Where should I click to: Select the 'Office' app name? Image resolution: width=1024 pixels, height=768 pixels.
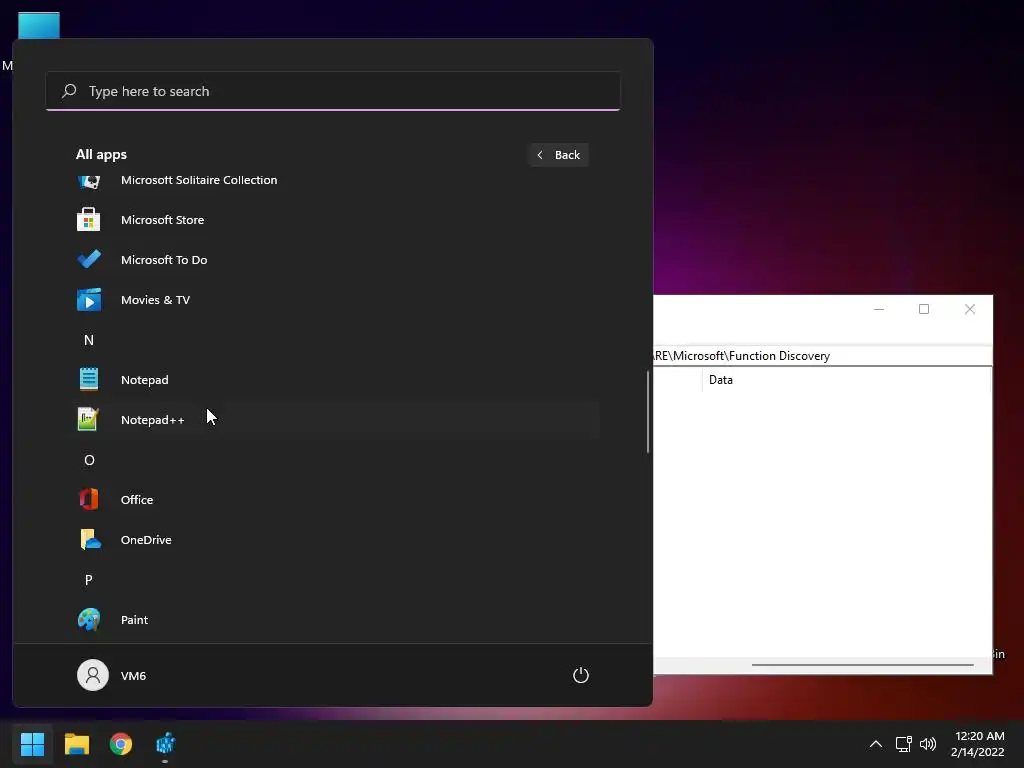click(137, 500)
